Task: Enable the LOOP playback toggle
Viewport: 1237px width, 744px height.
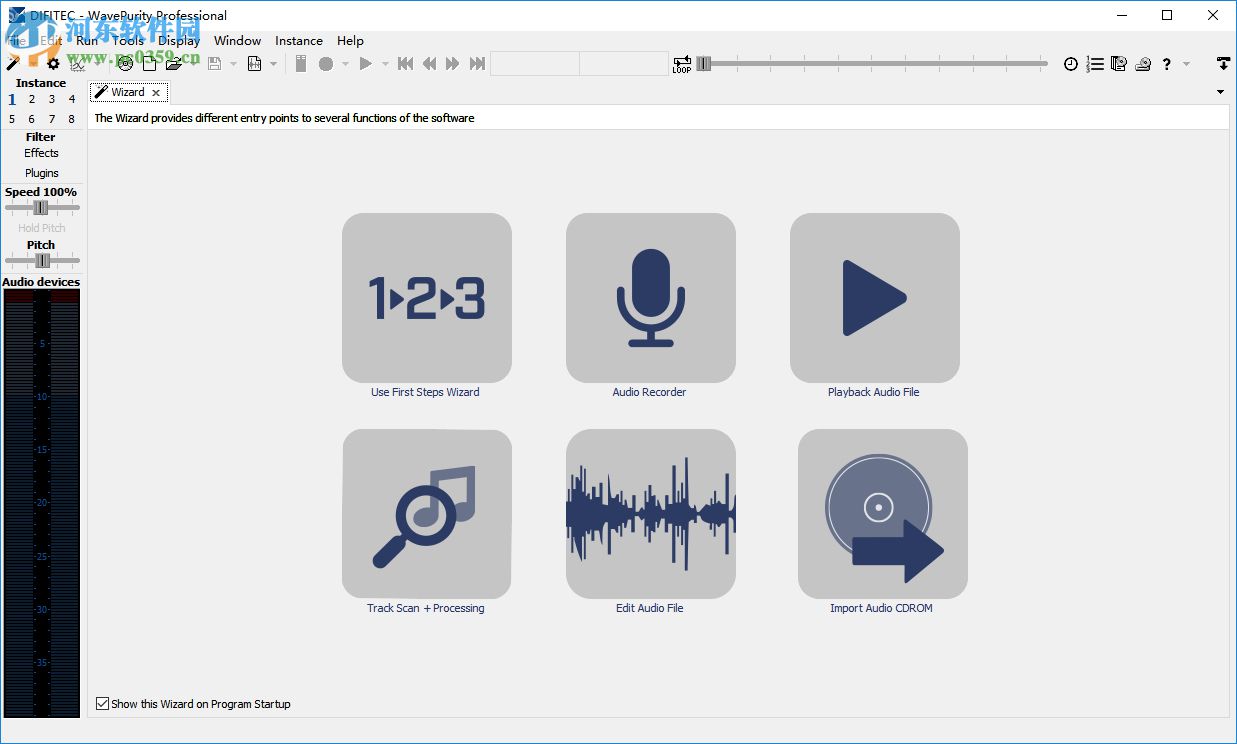Action: pyautogui.click(x=681, y=63)
